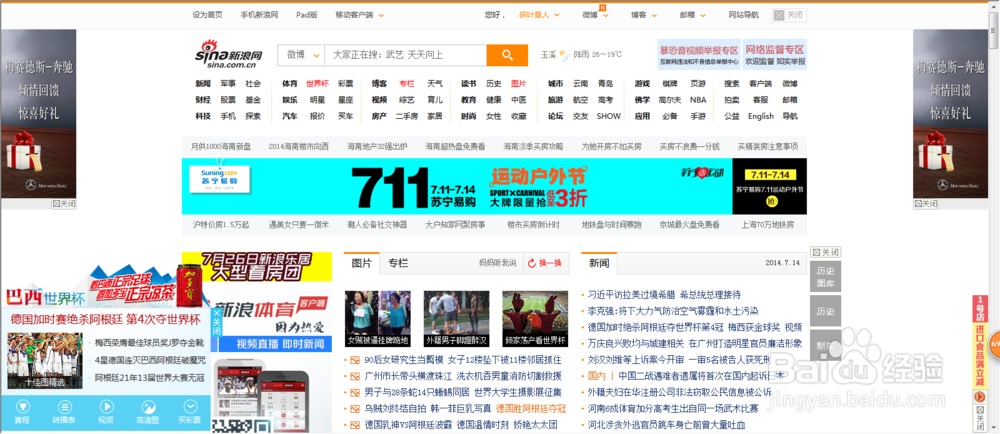Click the orange search magnifier button
This screenshot has height=434, width=1000.
tap(507, 55)
